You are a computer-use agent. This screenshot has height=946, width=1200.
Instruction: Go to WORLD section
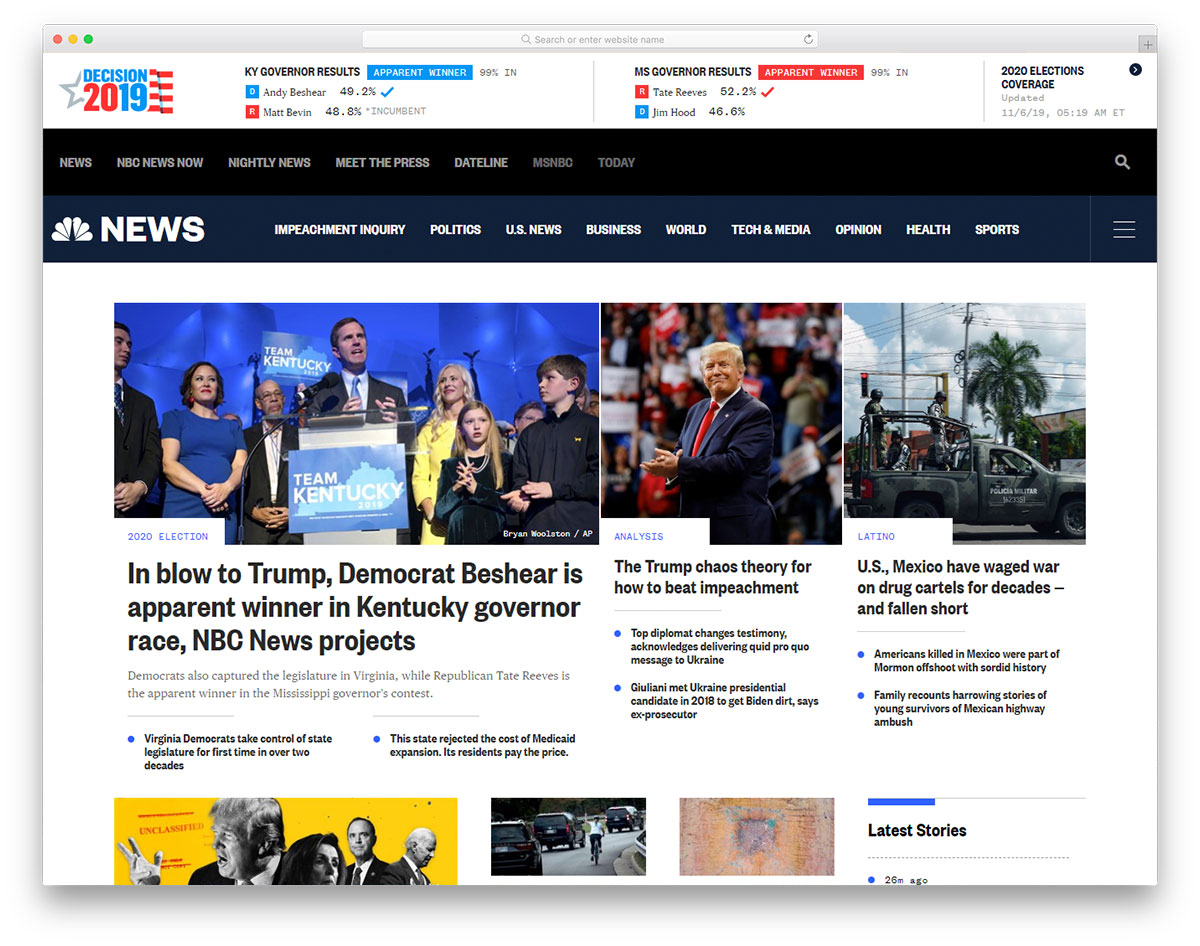pyautogui.click(x=686, y=229)
